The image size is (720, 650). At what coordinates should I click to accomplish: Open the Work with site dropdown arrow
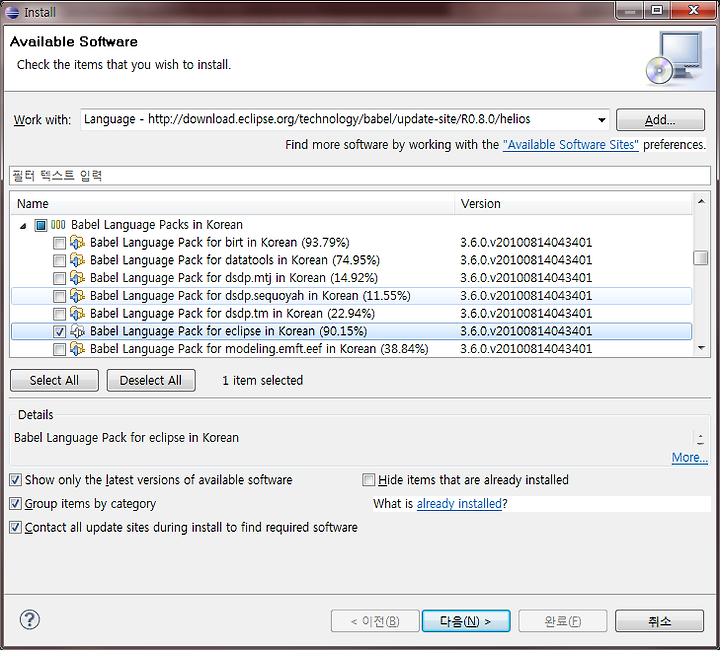tap(601, 120)
